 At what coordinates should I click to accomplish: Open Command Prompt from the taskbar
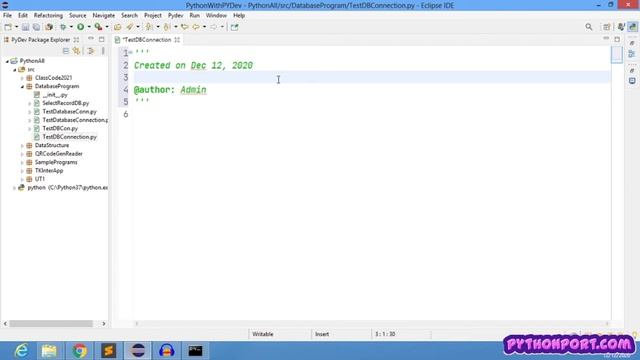point(196,351)
